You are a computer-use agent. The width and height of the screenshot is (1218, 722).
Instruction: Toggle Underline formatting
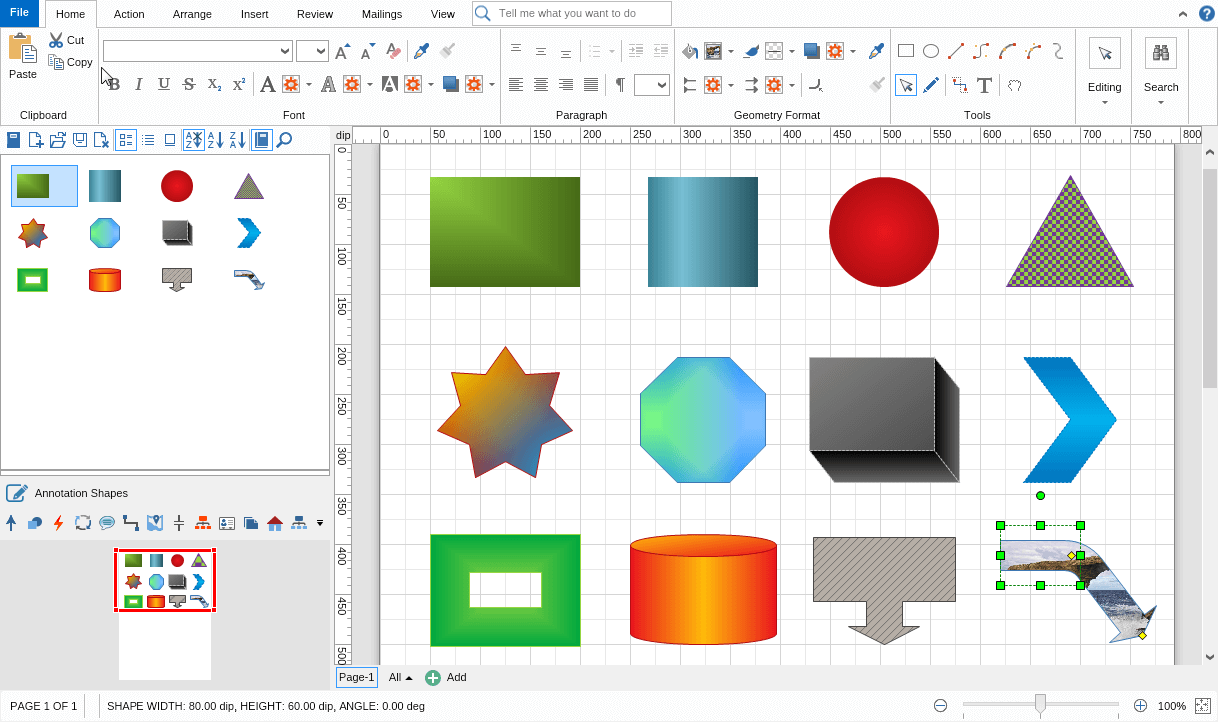click(x=164, y=85)
